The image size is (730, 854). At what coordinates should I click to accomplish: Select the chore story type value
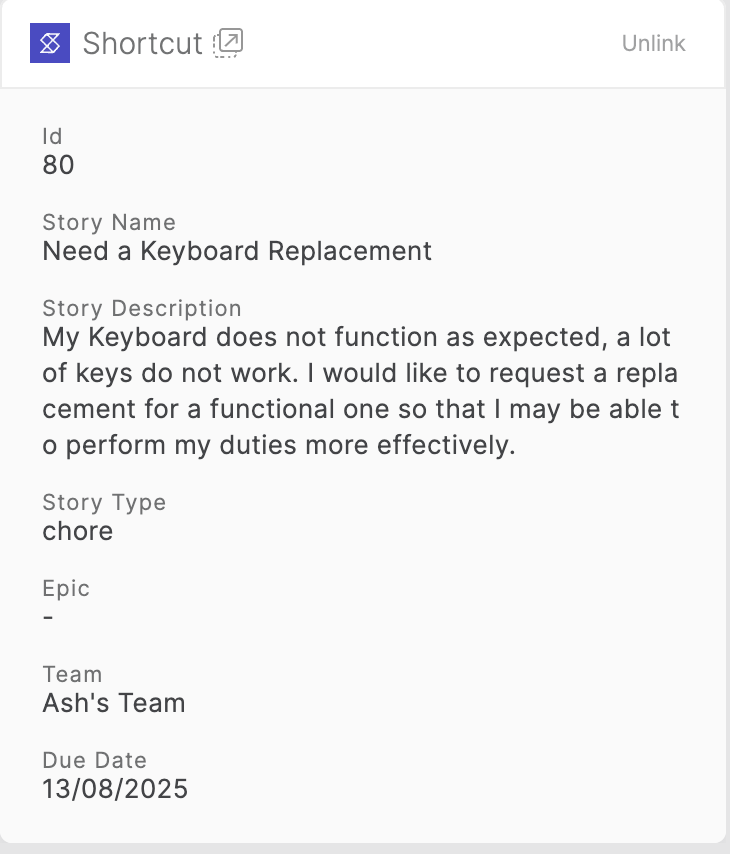click(78, 531)
